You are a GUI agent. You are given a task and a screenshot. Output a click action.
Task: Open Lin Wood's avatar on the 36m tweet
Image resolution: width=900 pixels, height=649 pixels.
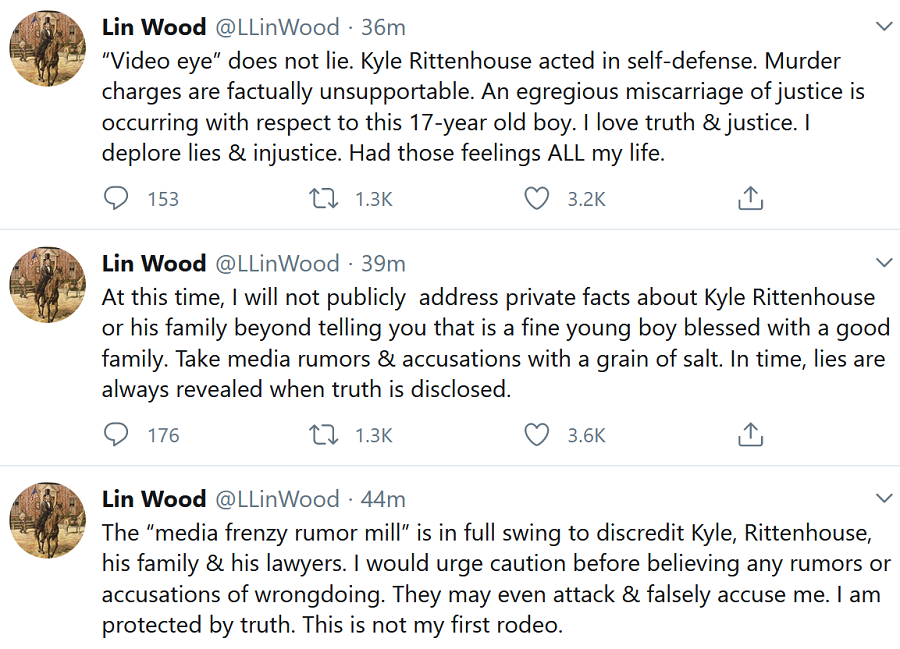click(48, 48)
